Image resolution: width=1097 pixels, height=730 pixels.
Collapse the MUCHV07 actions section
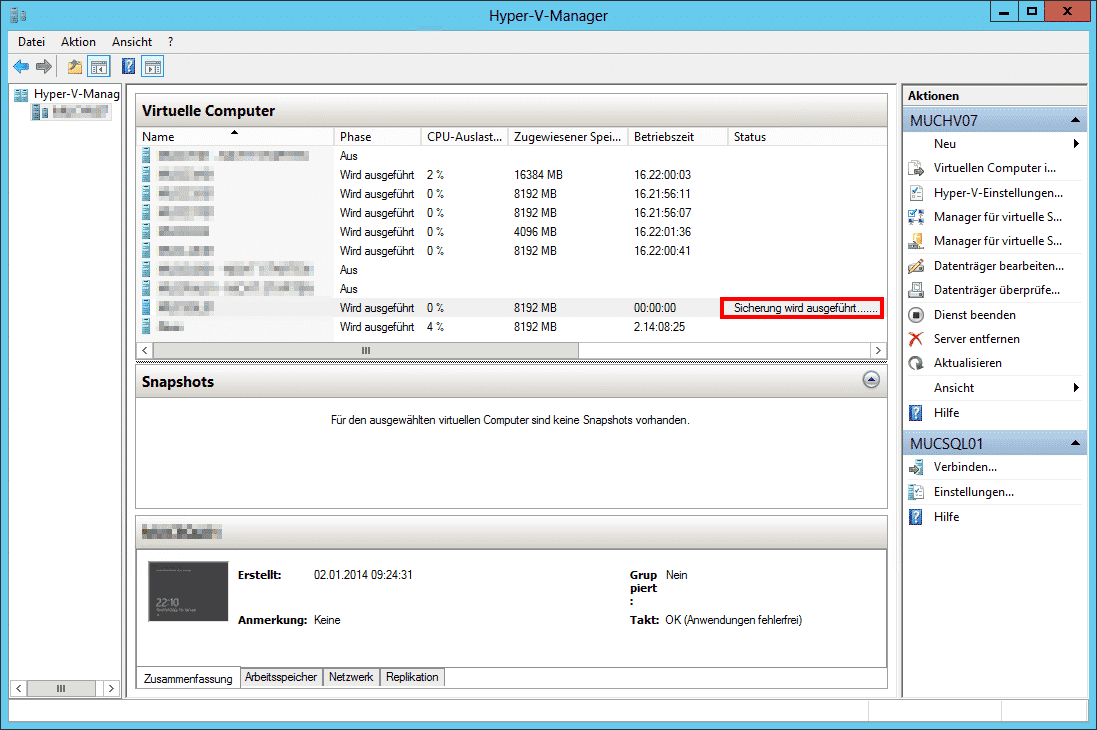point(1075,120)
